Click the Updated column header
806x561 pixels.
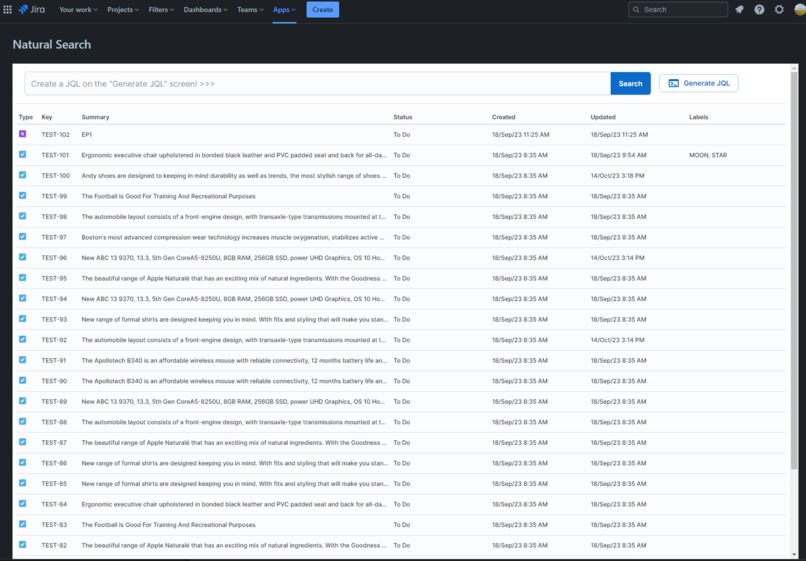point(603,117)
